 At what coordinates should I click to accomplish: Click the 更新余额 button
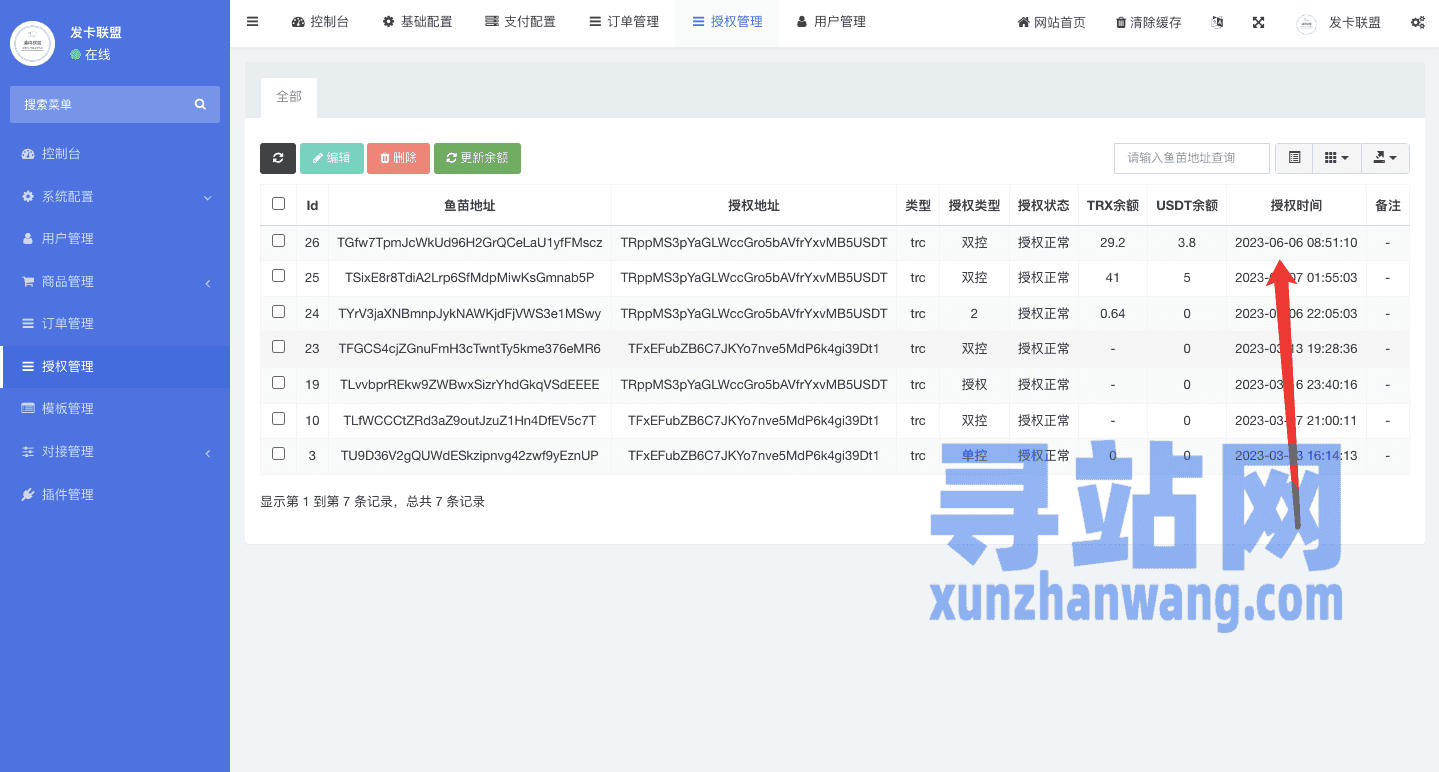click(x=477, y=158)
